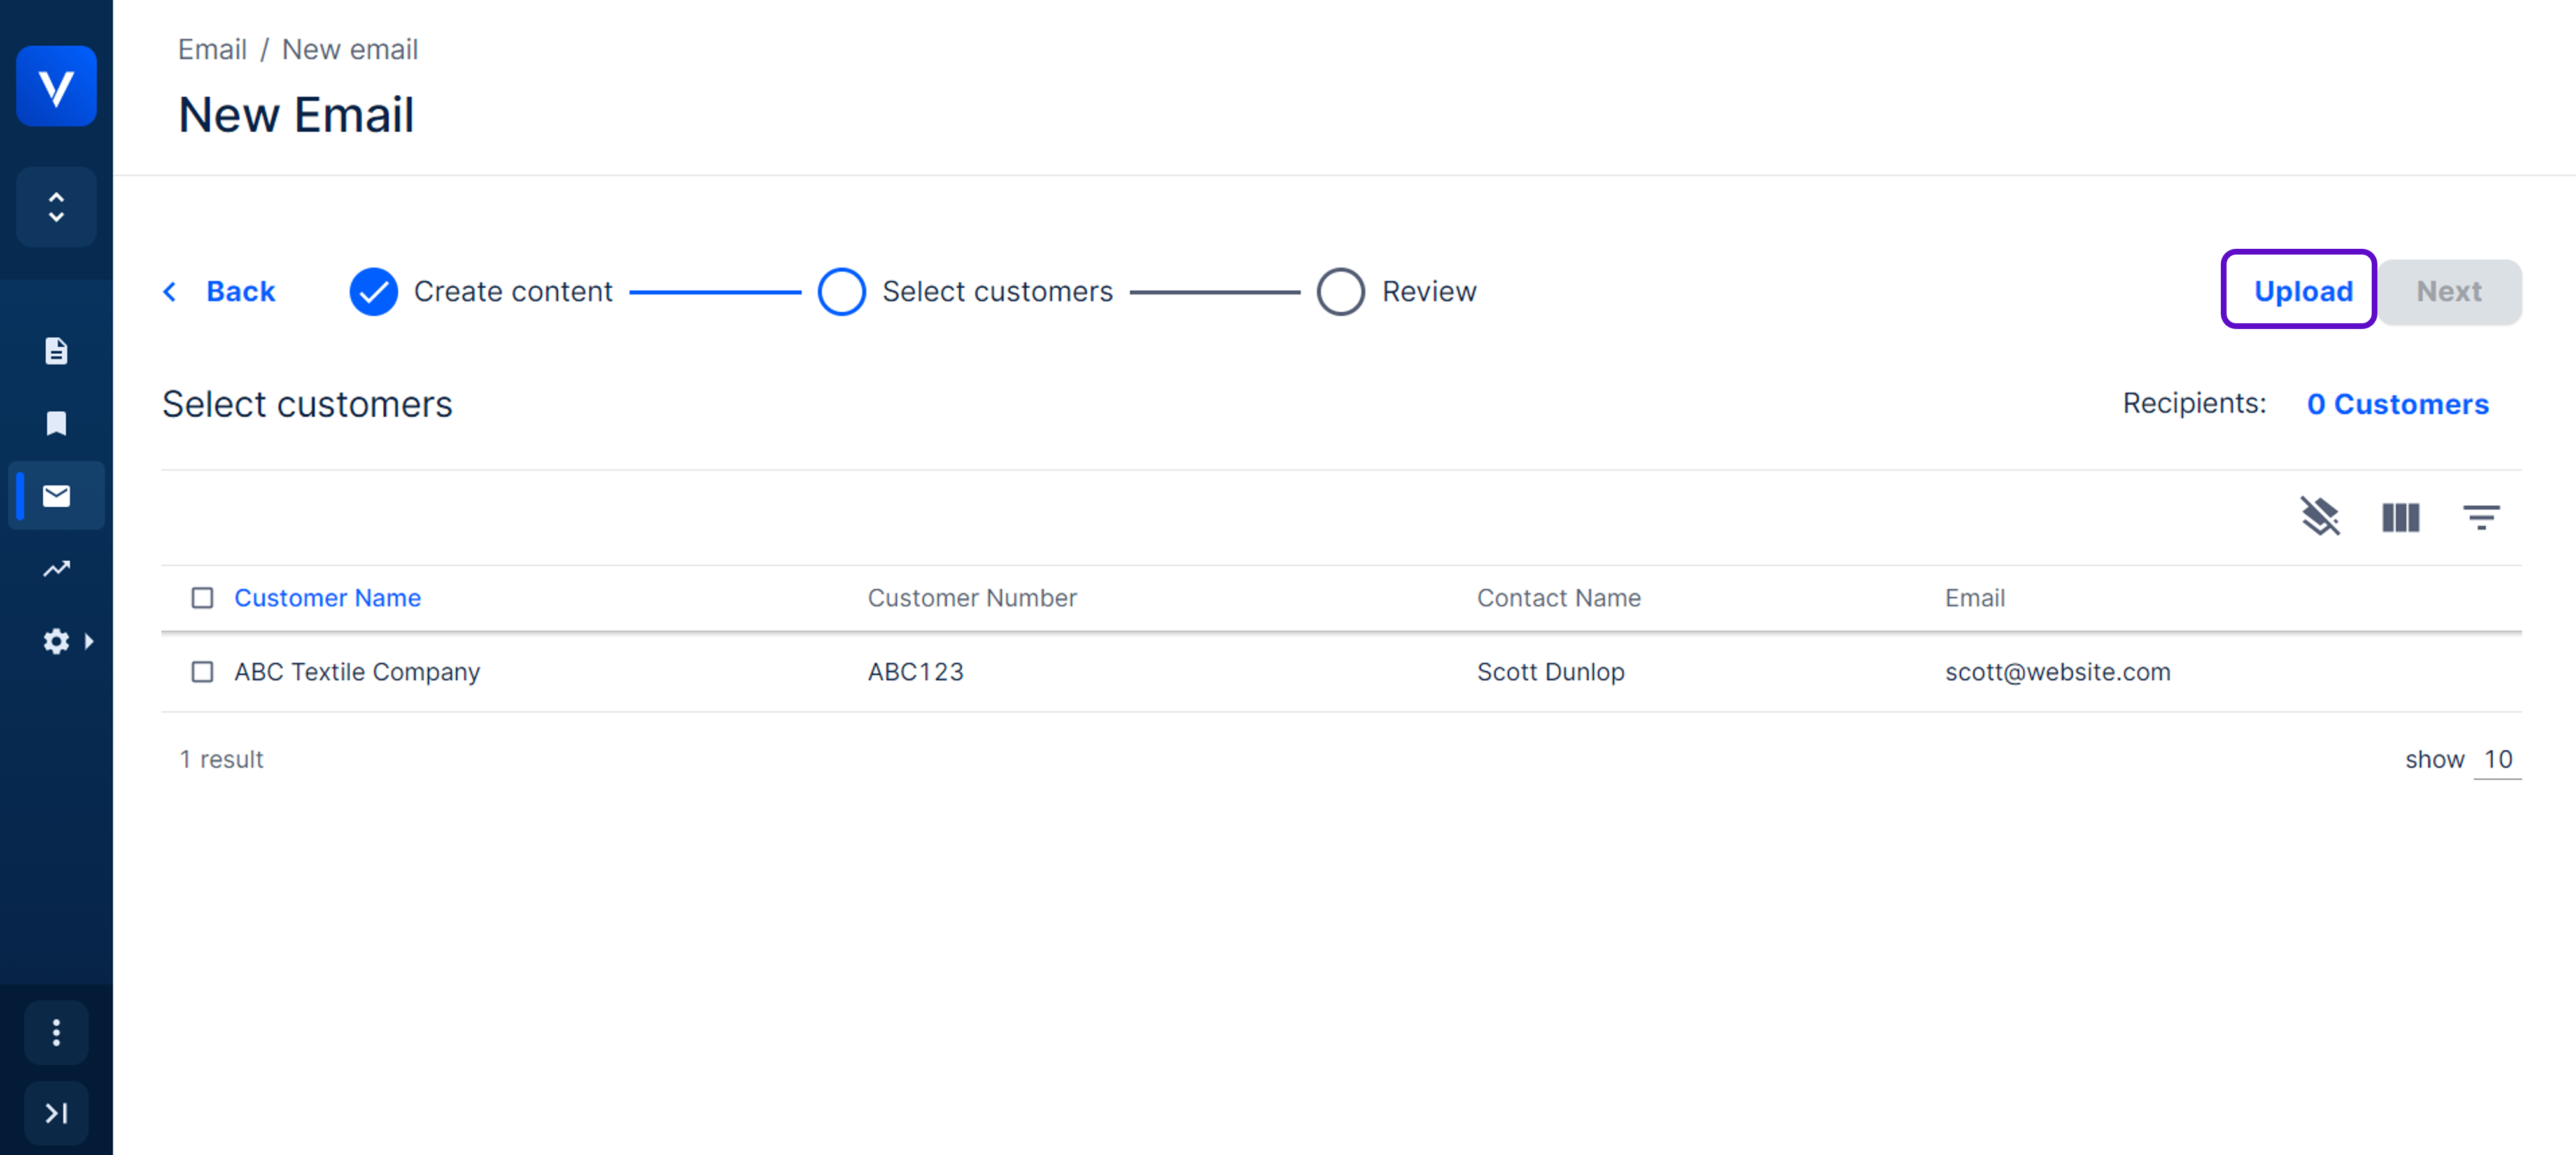This screenshot has width=2576, height=1155.
Task: Click the V logo in the sidebar
Action: [56, 86]
